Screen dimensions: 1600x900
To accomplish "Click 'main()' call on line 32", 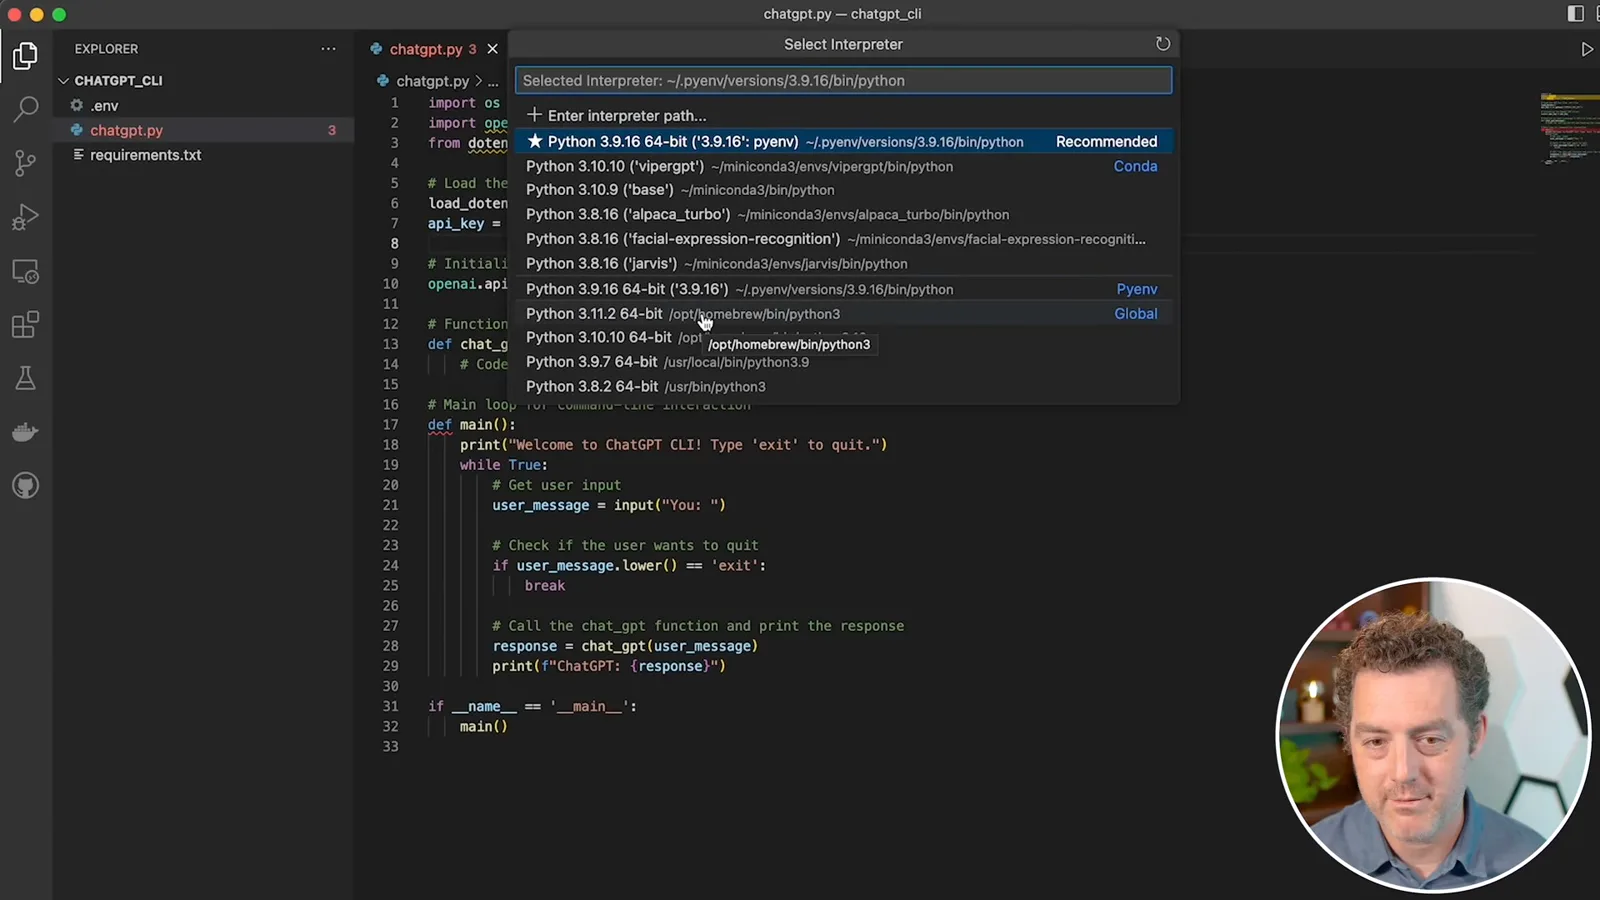I will [x=484, y=727].
